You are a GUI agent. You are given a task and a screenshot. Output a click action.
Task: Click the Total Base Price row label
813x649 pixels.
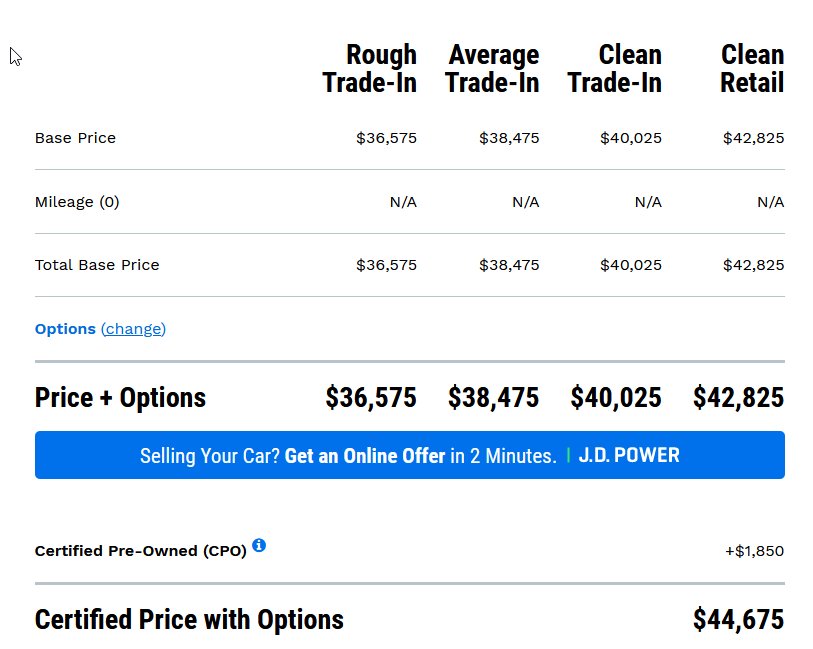point(97,265)
